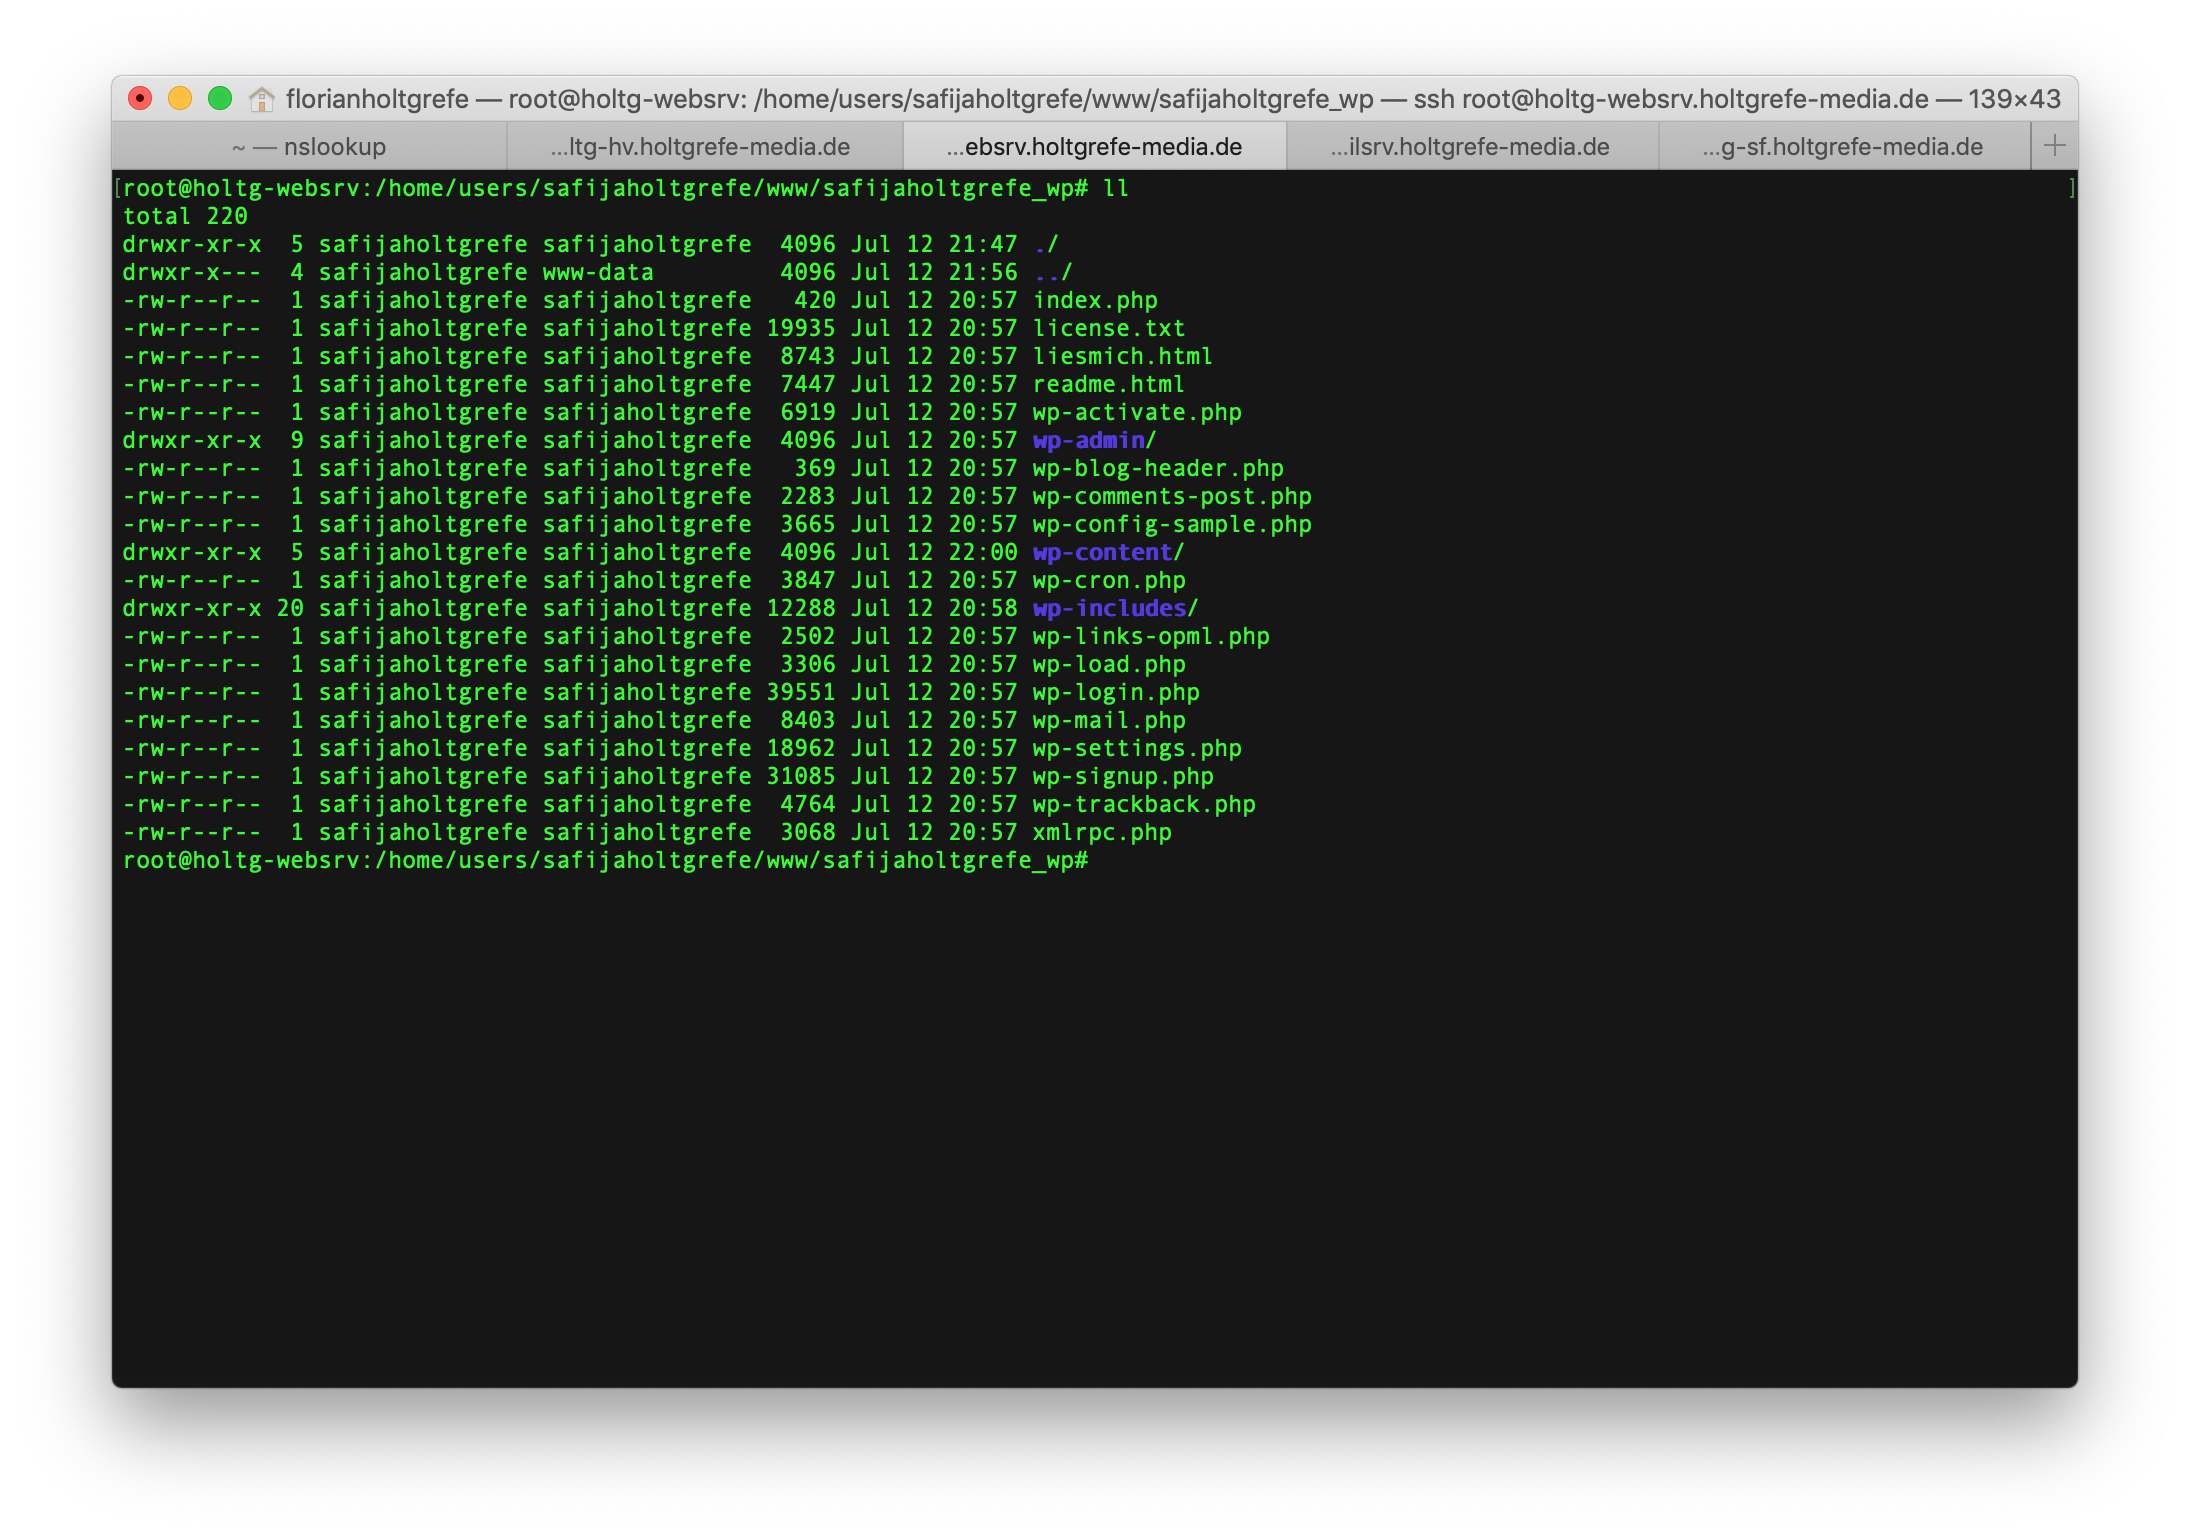Screen dimensions: 2190x1536
Task: Minimize the window using the yellow button
Action: click(x=180, y=98)
